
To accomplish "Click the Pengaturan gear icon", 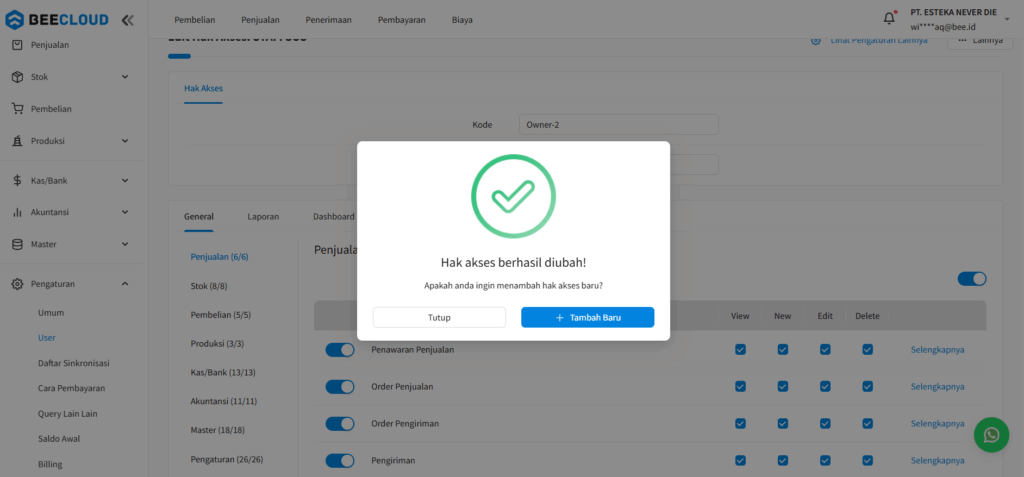I will pyautogui.click(x=18, y=284).
